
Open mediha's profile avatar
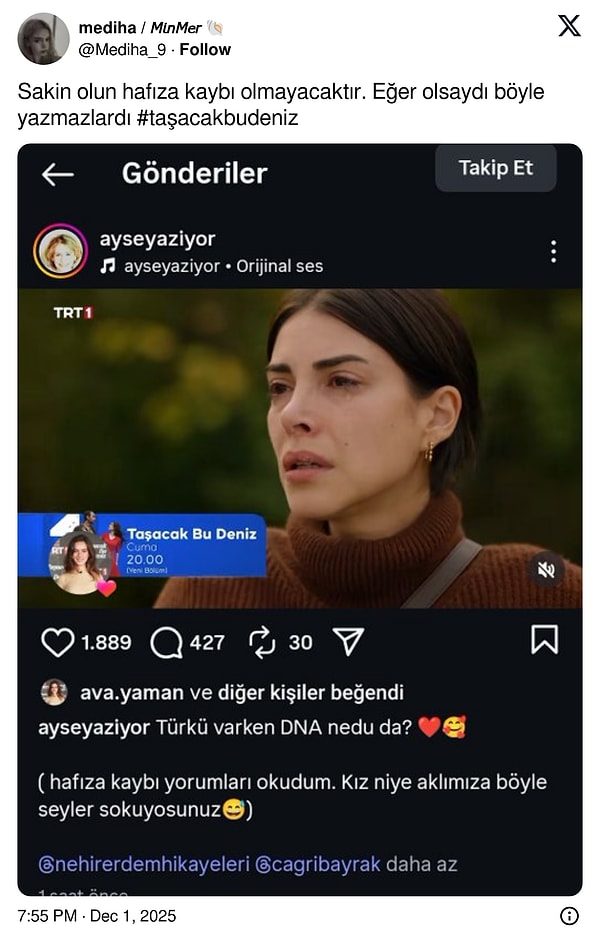[42, 38]
